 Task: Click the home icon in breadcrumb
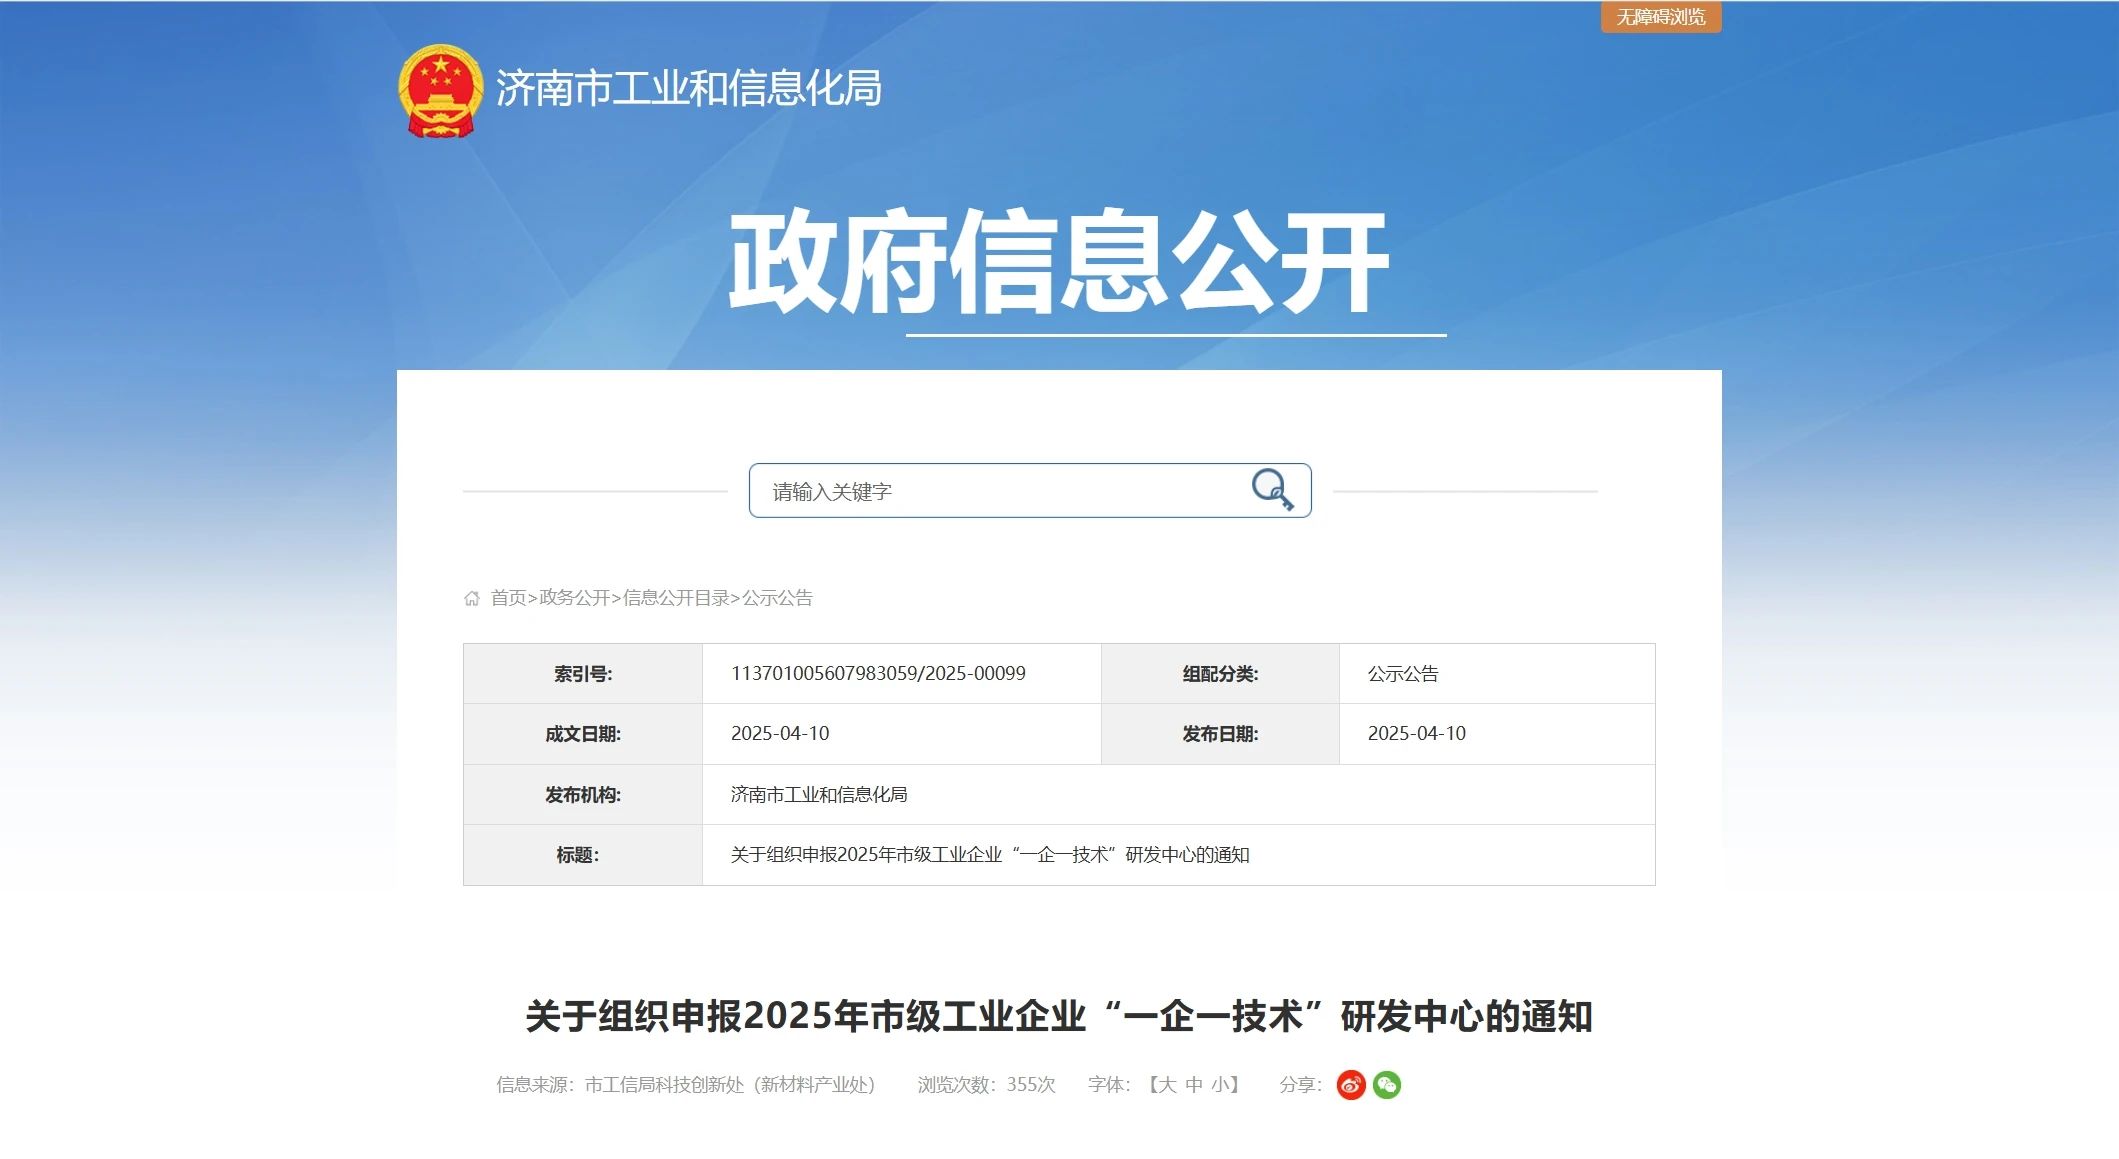coord(472,598)
